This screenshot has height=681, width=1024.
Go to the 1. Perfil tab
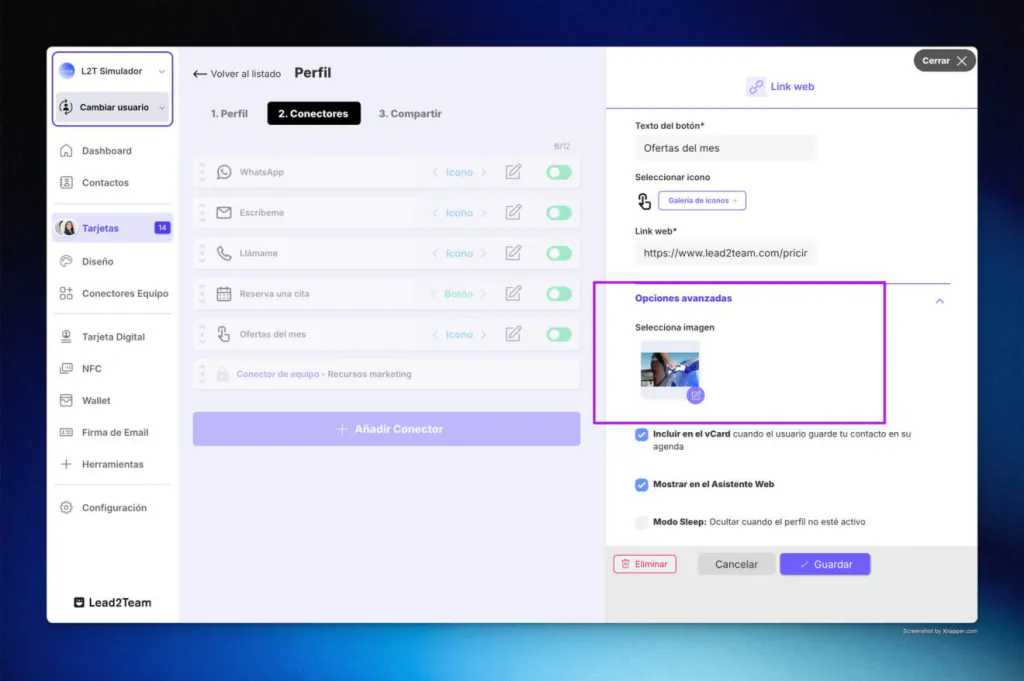[229, 114]
